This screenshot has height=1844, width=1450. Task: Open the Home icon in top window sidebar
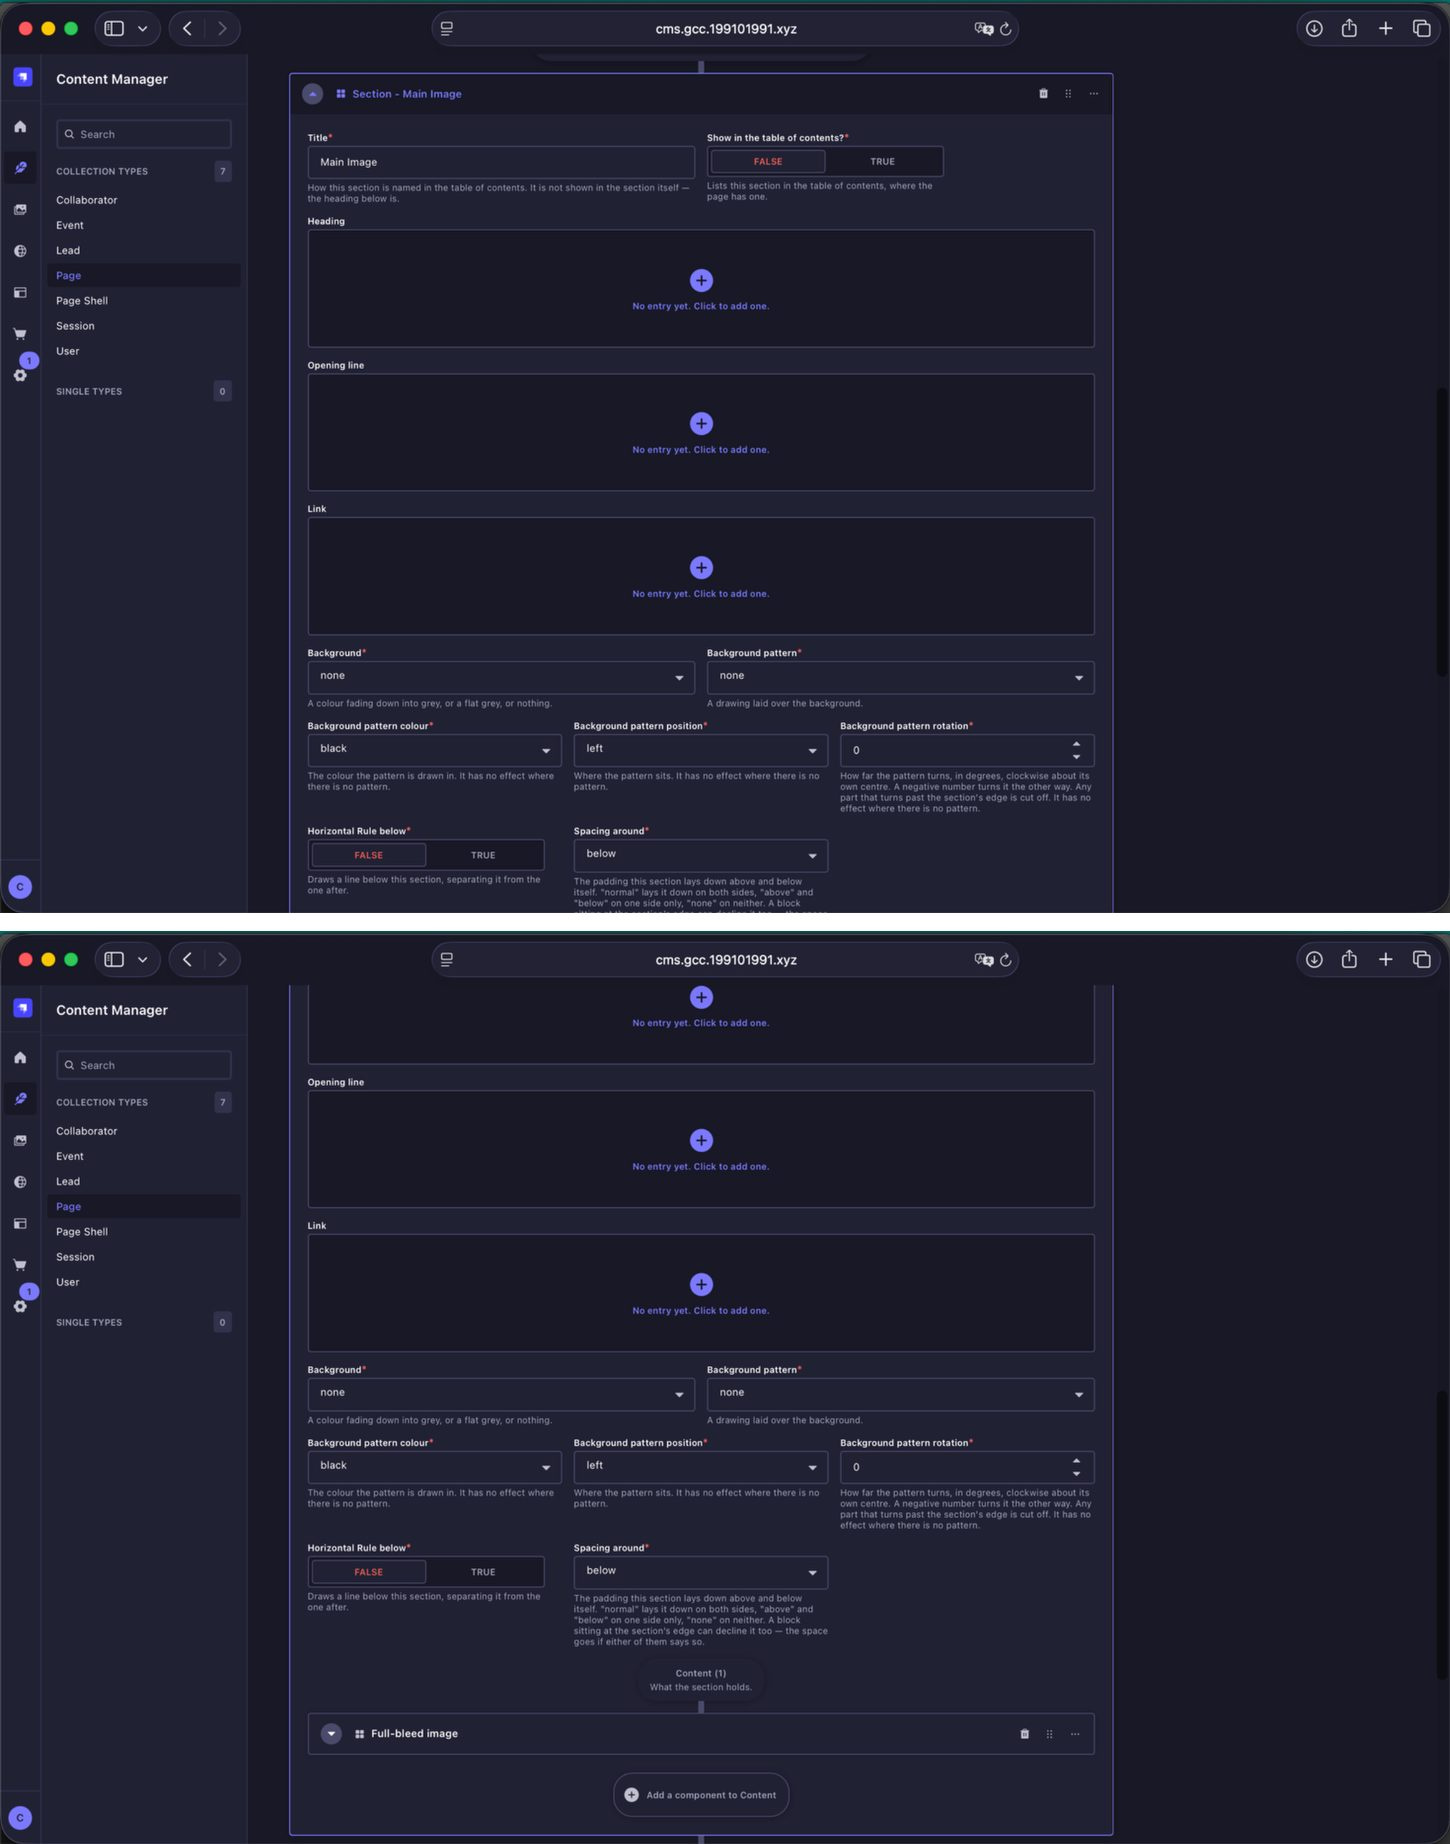pyautogui.click(x=20, y=126)
